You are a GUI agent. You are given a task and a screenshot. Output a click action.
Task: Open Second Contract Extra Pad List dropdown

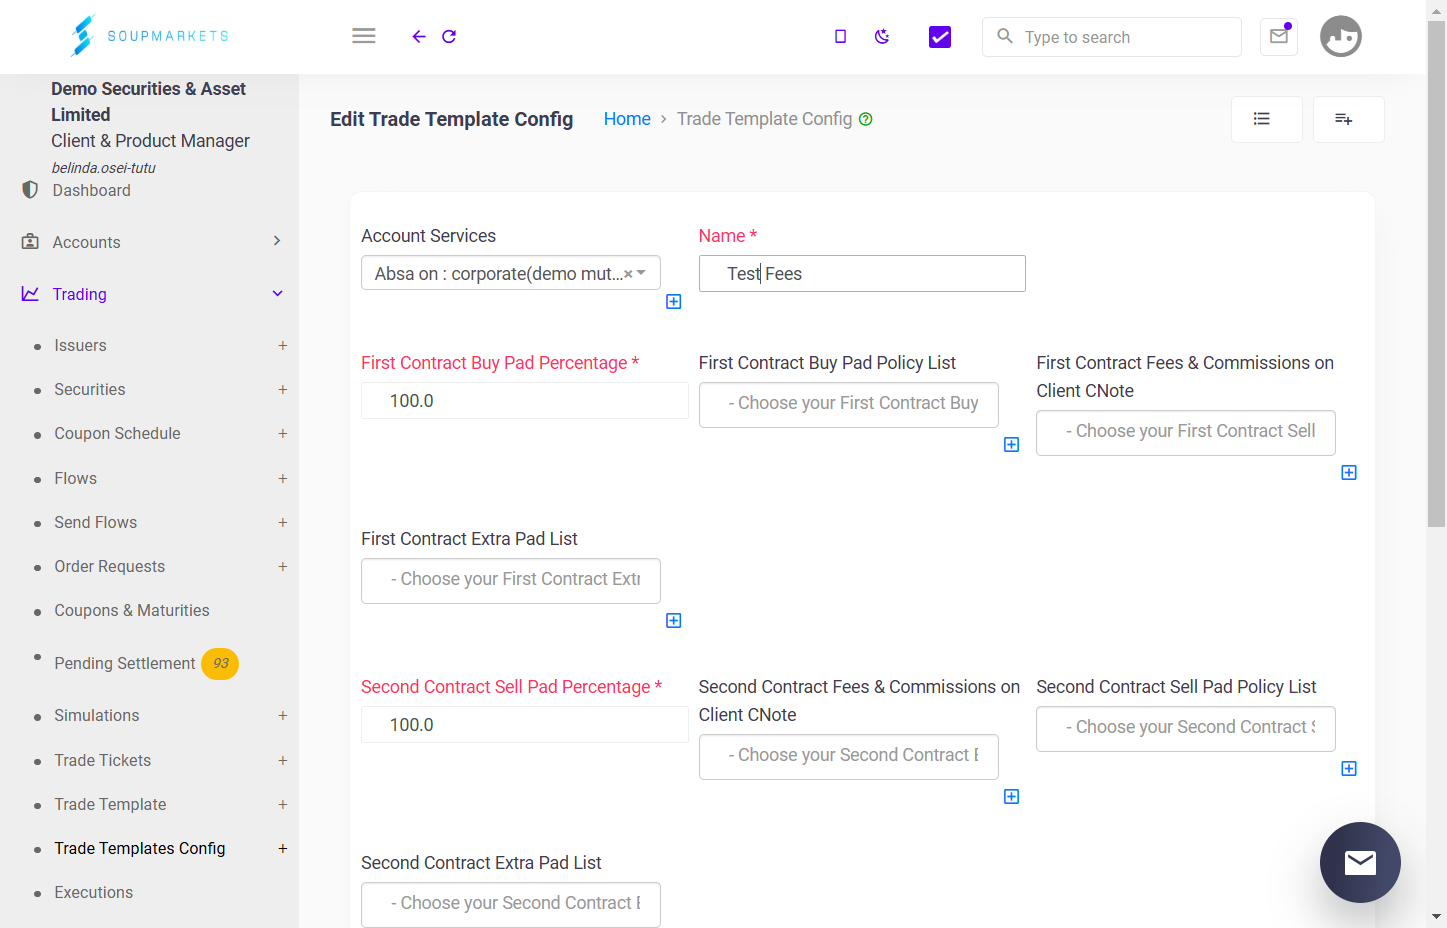(x=511, y=905)
